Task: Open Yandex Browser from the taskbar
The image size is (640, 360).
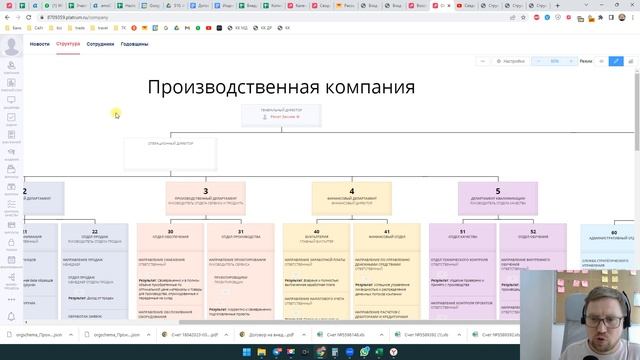Action: pos(393,352)
